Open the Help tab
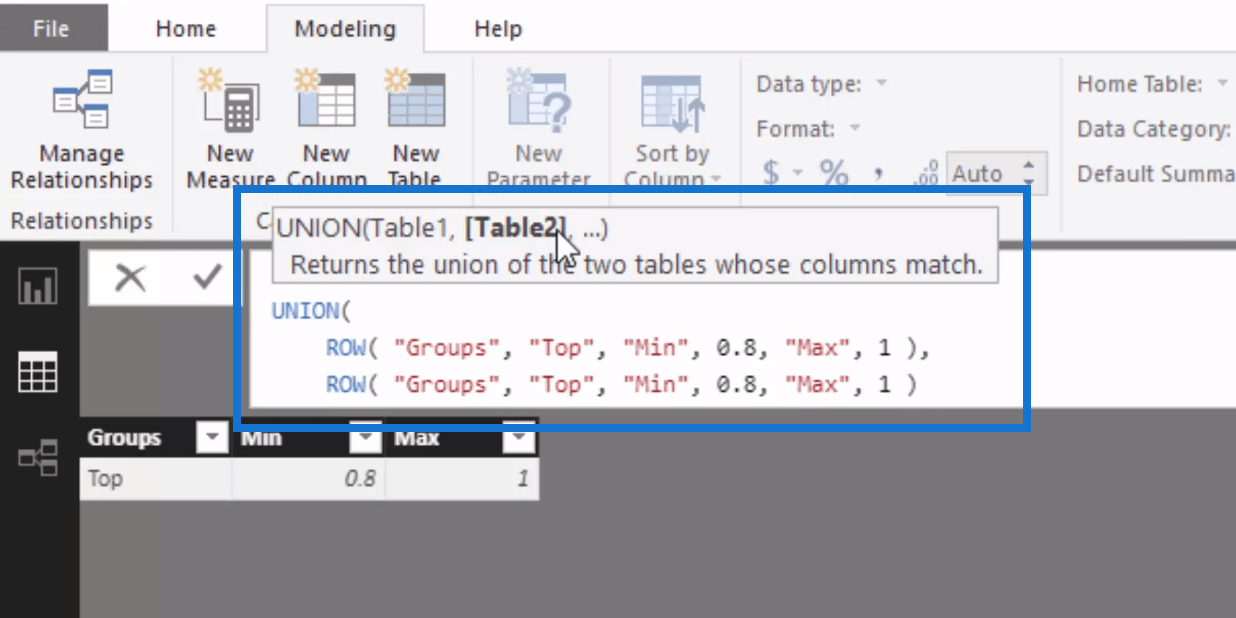 pyautogui.click(x=498, y=29)
